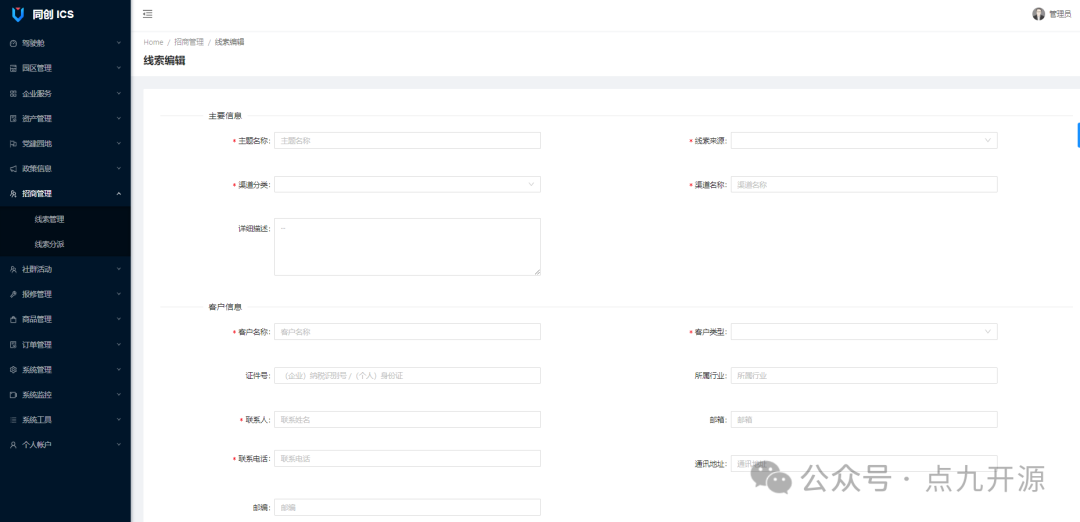Open the 管理员 user avatar
Screen dimensions: 1080x522
1038,14
